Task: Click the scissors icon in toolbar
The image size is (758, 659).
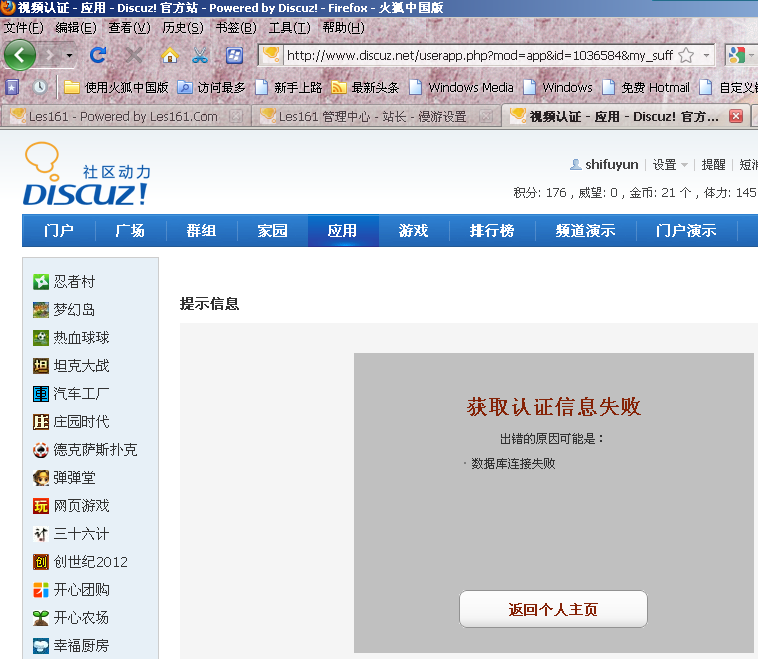Action: coord(200,55)
